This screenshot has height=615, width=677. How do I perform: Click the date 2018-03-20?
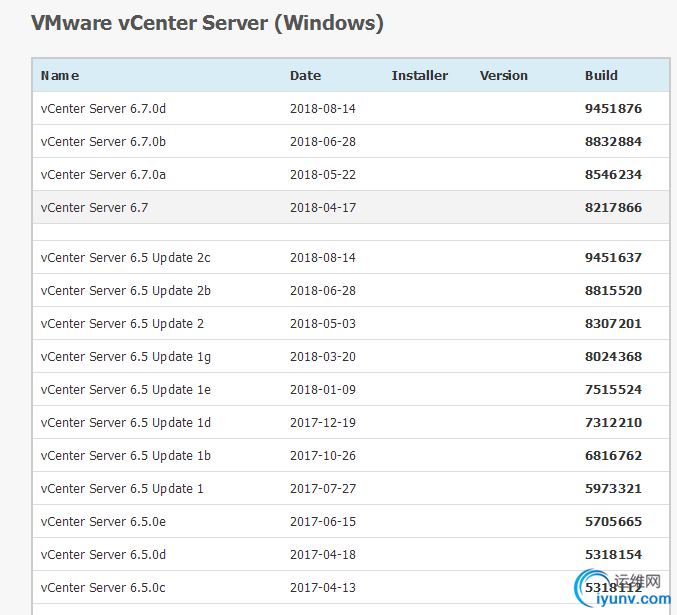[323, 357]
